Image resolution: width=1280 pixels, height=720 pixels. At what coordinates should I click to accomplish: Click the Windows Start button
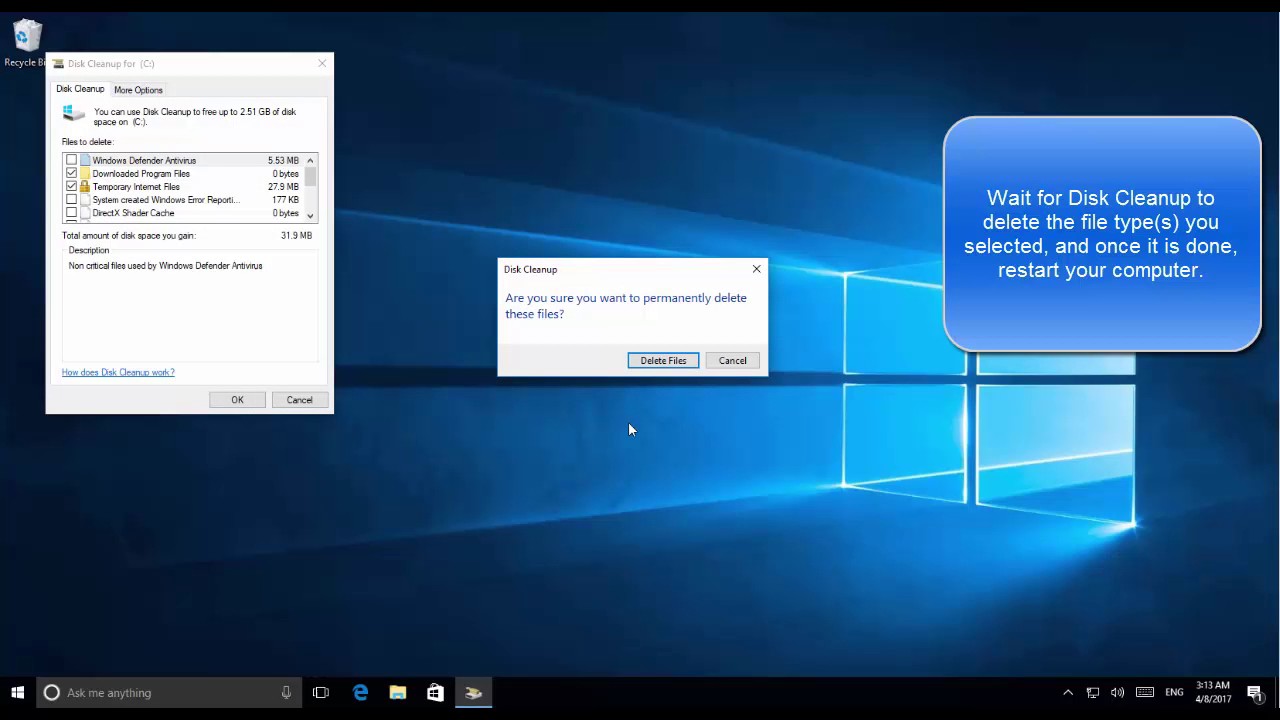coord(17,692)
